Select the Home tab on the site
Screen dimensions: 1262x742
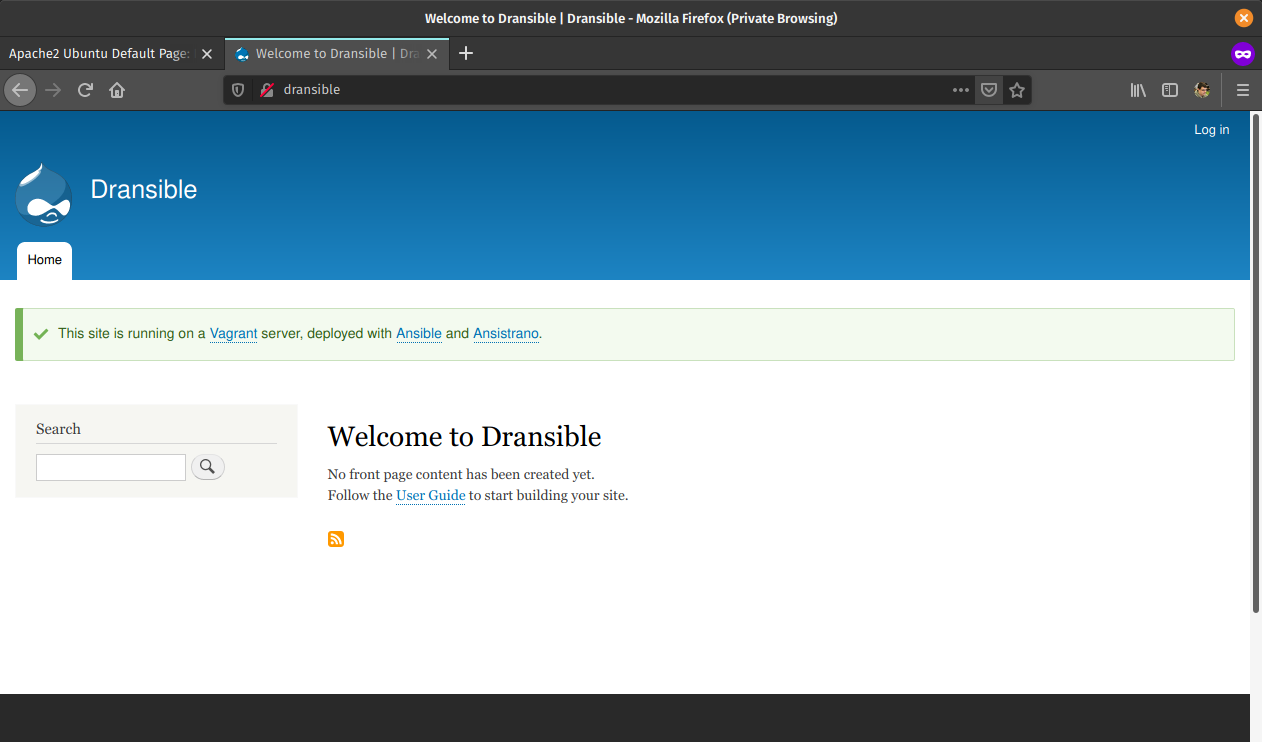44,260
